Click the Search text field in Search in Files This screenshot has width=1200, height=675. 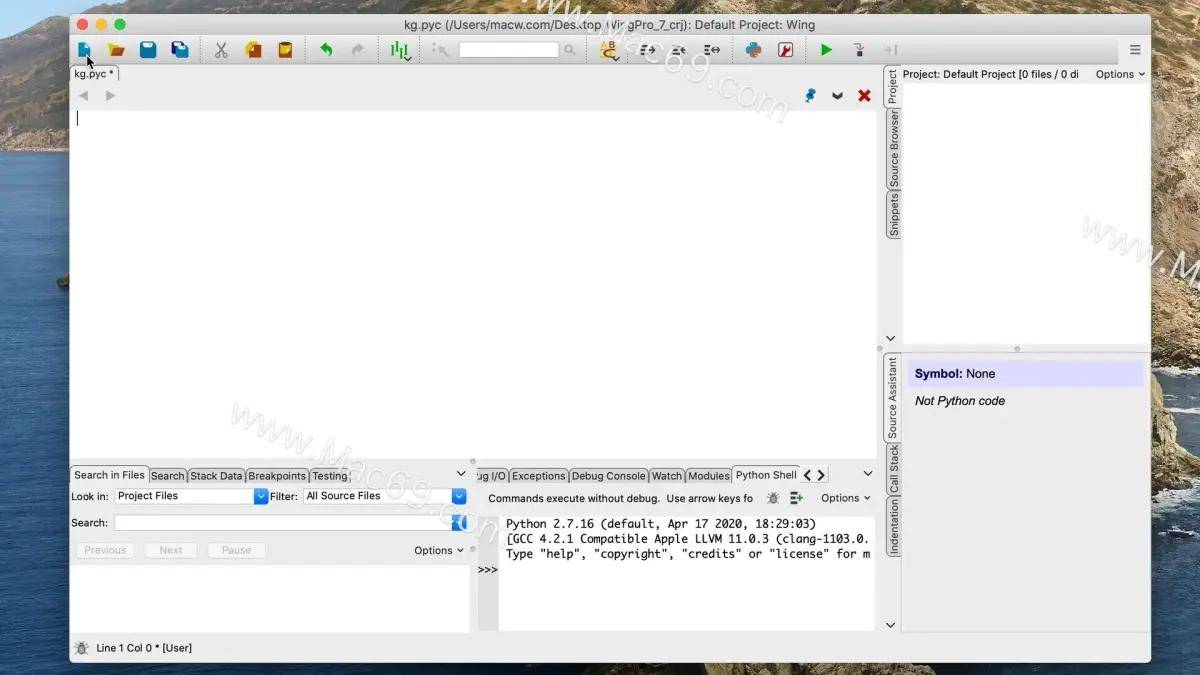[x=282, y=523]
